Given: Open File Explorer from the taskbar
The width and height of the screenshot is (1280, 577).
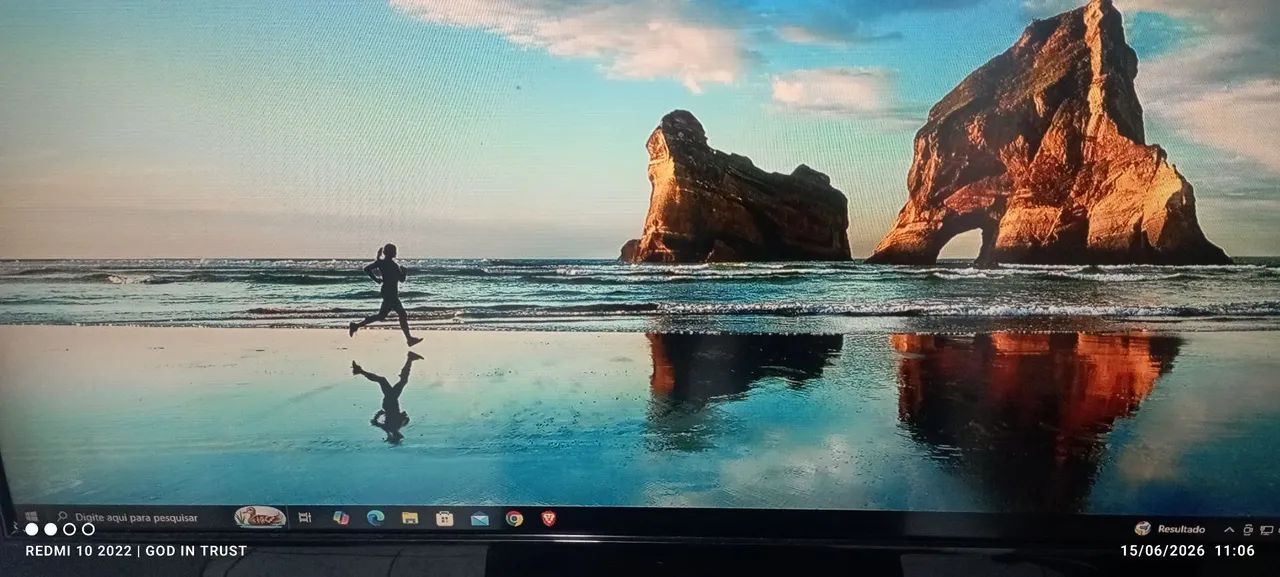Looking at the screenshot, I should point(409,518).
